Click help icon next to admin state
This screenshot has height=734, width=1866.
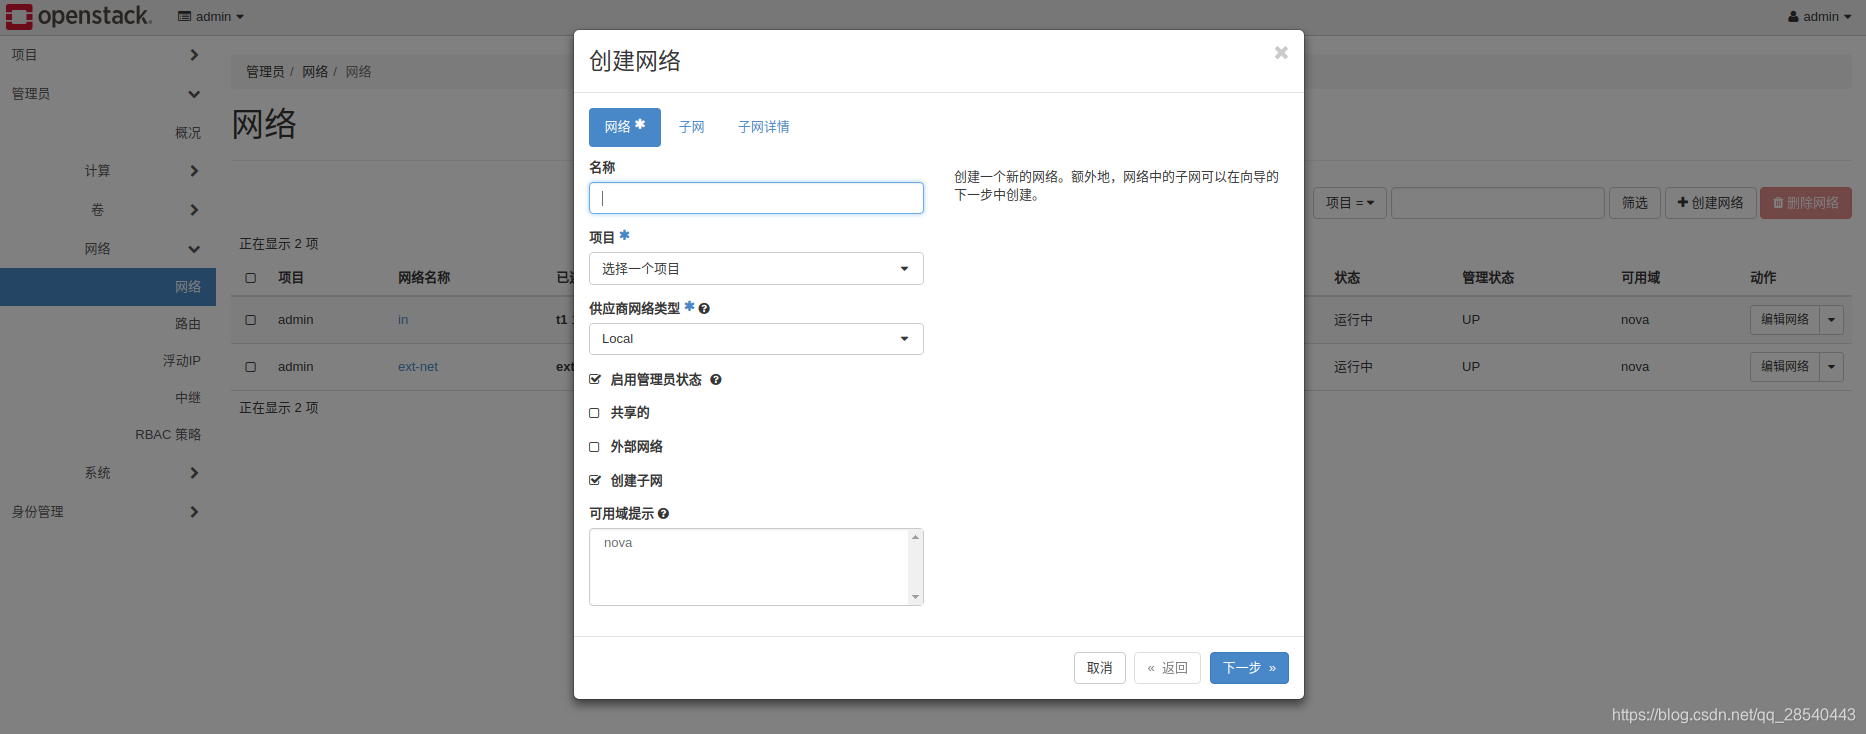coord(716,380)
